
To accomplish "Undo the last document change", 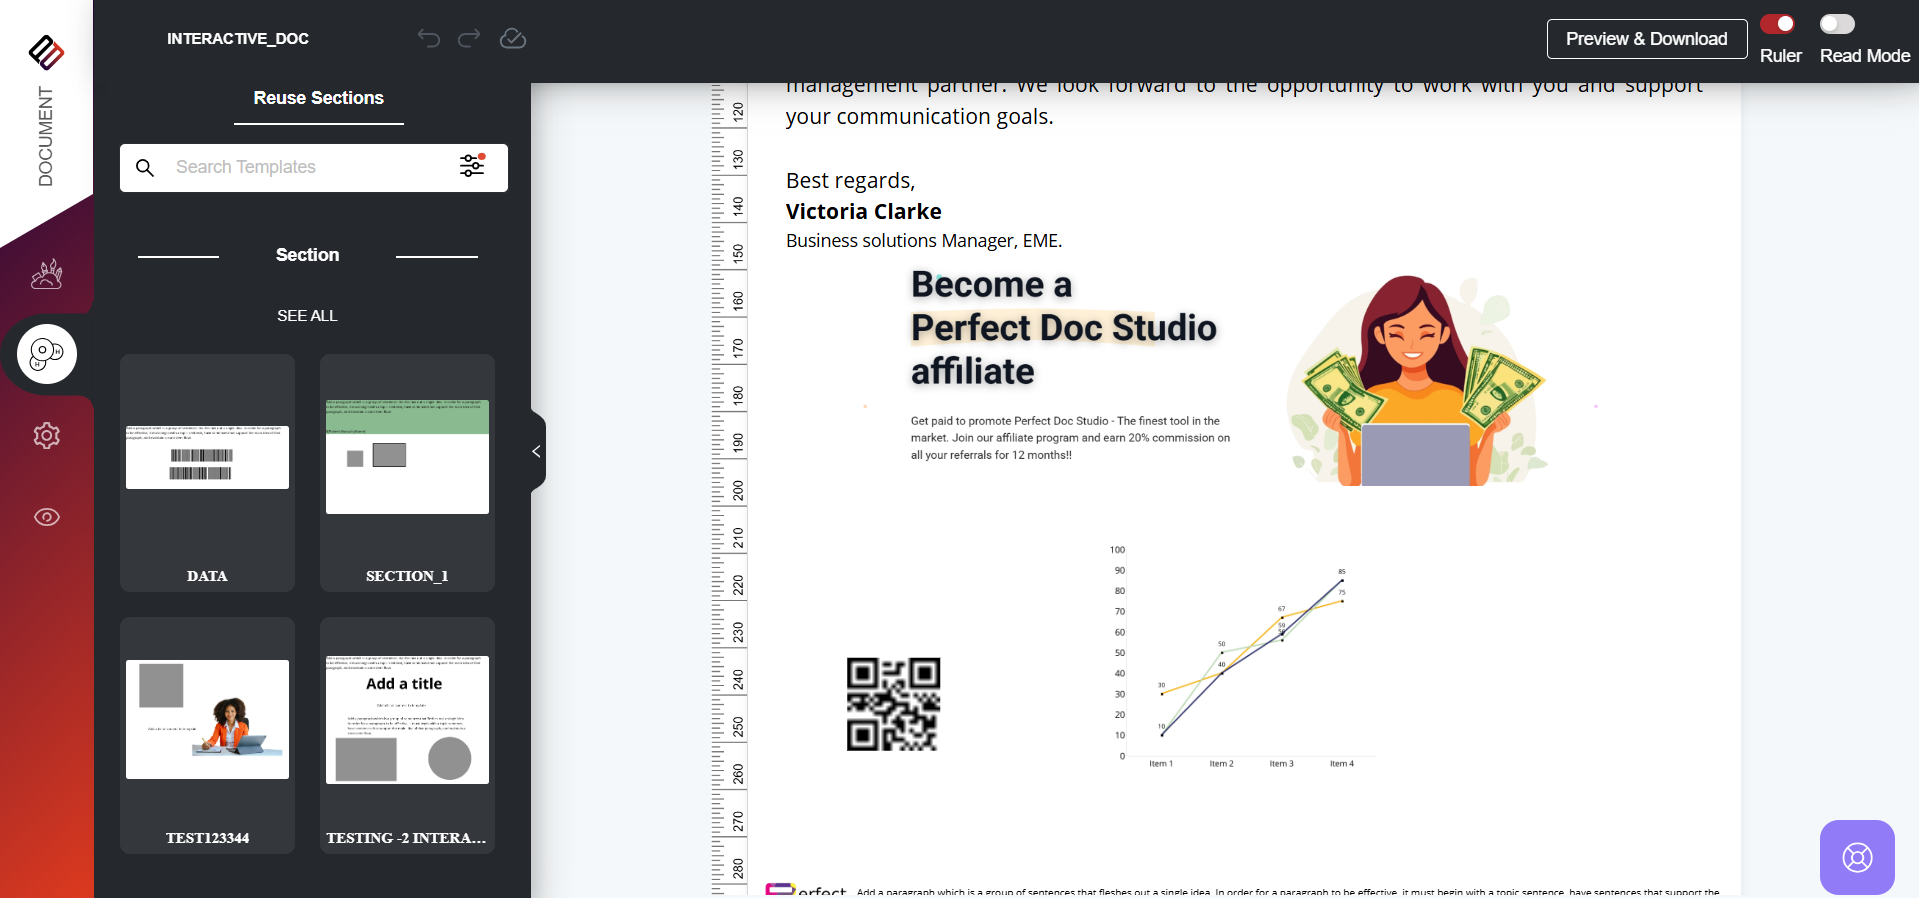I will click(x=429, y=39).
